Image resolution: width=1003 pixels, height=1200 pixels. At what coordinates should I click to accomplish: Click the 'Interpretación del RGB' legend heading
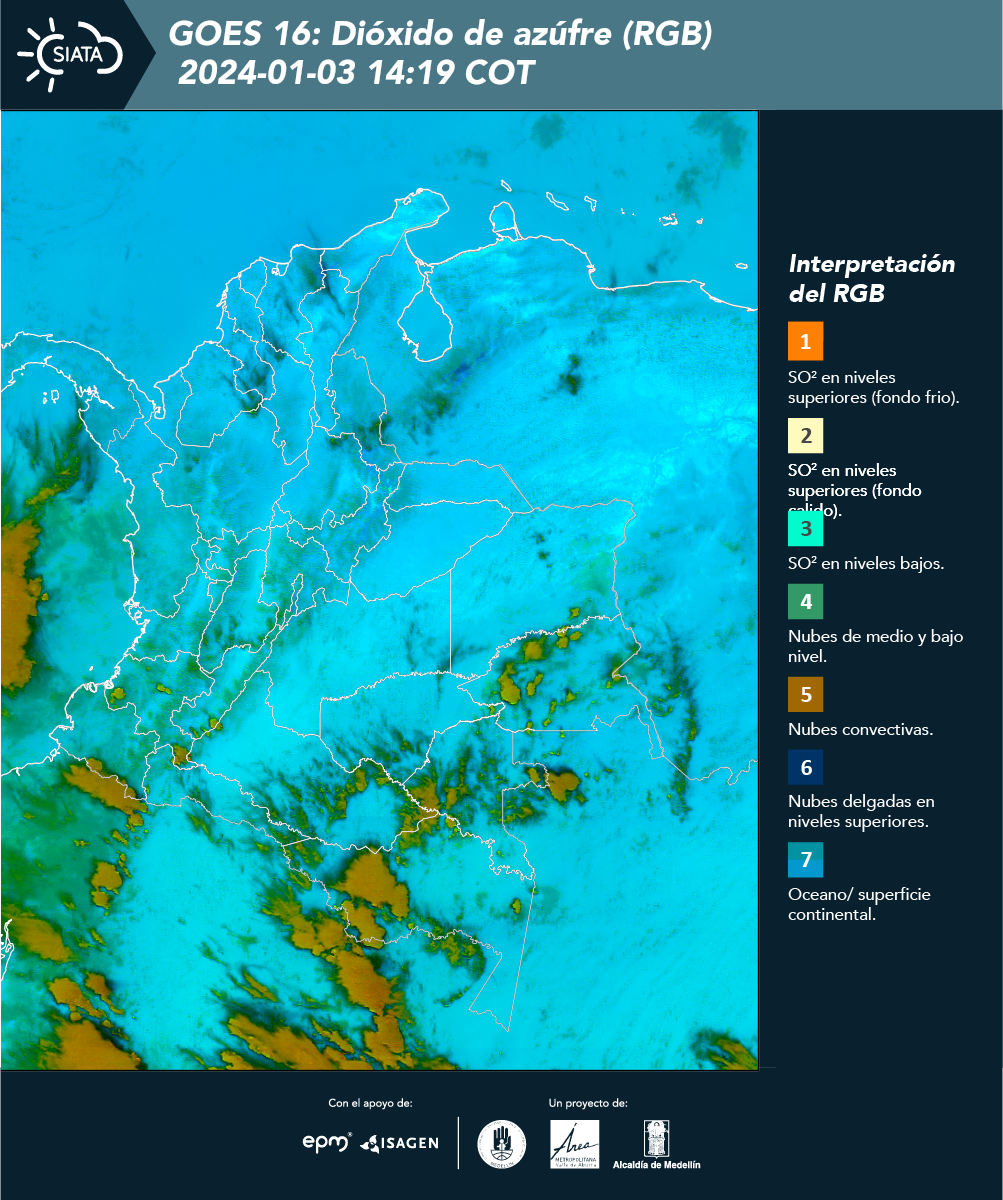[x=872, y=279]
